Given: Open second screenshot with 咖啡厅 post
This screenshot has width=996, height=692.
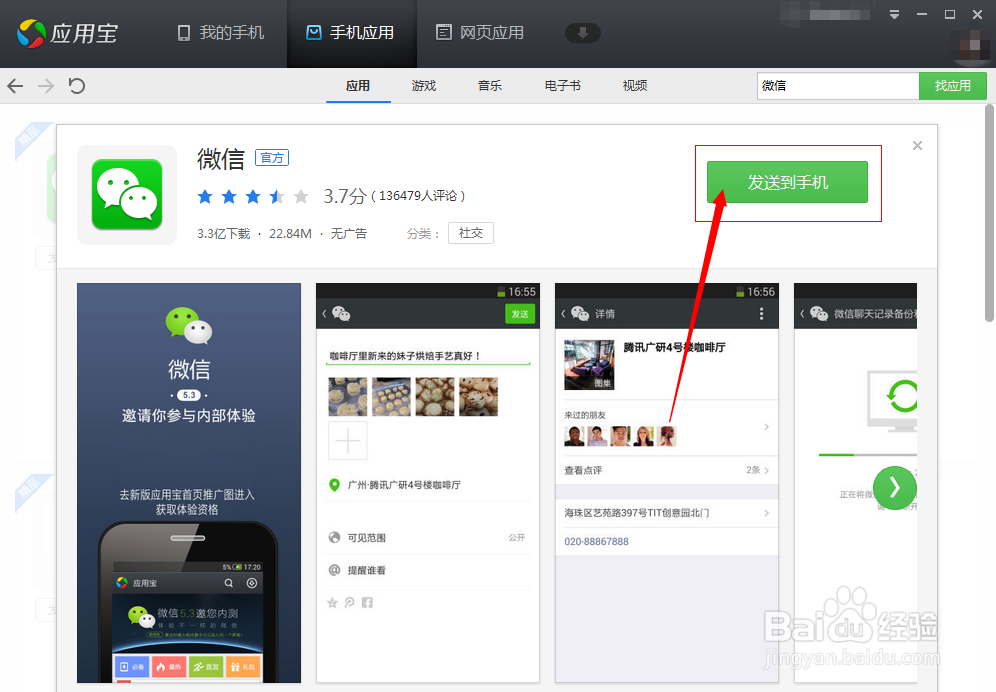Looking at the screenshot, I should [428, 483].
